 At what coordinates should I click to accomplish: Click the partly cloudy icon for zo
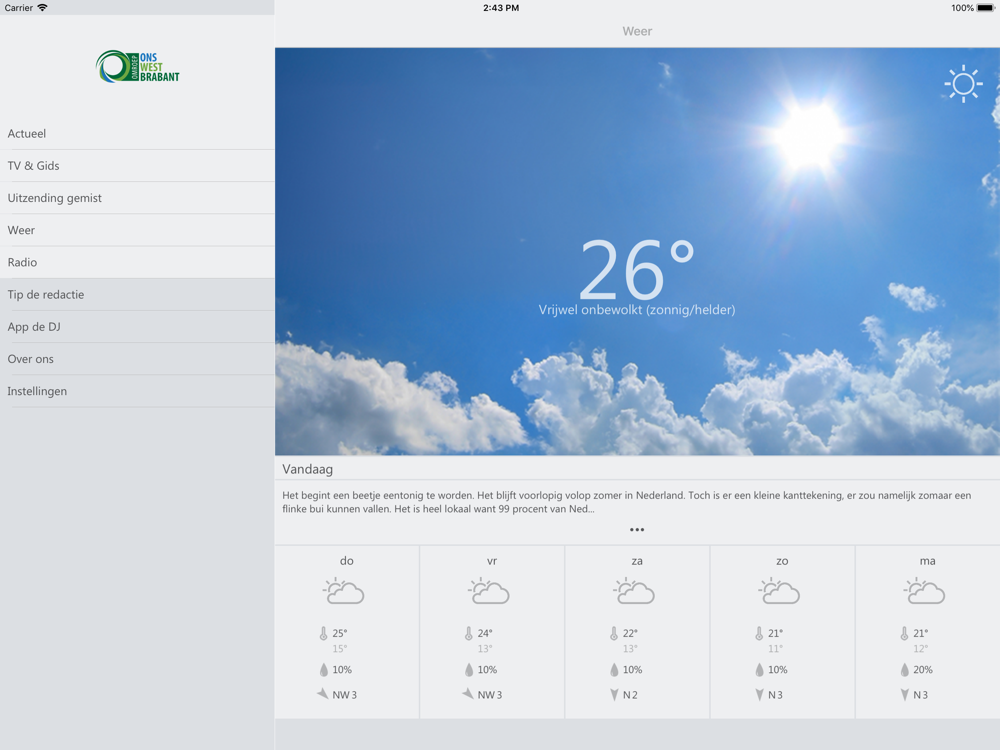(x=779, y=591)
